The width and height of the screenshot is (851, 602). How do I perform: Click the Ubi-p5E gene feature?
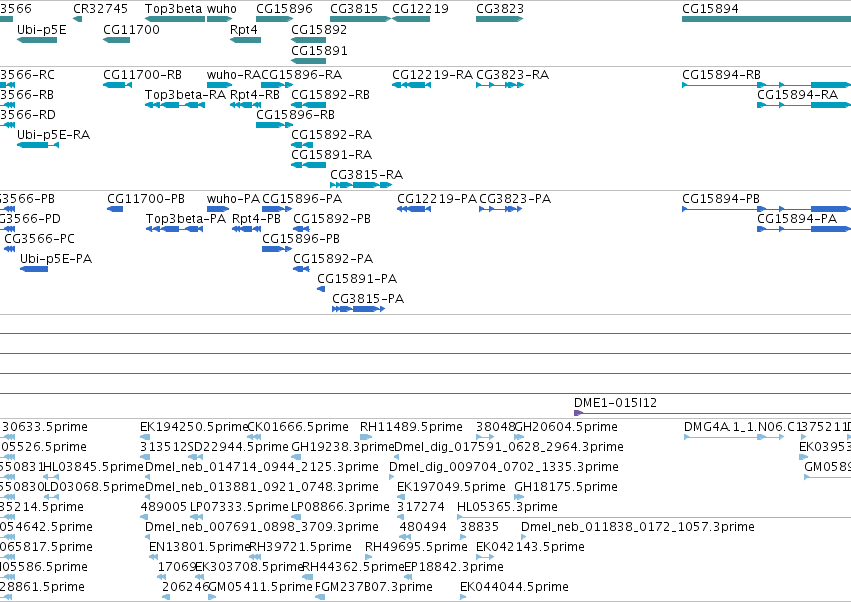pos(37,40)
